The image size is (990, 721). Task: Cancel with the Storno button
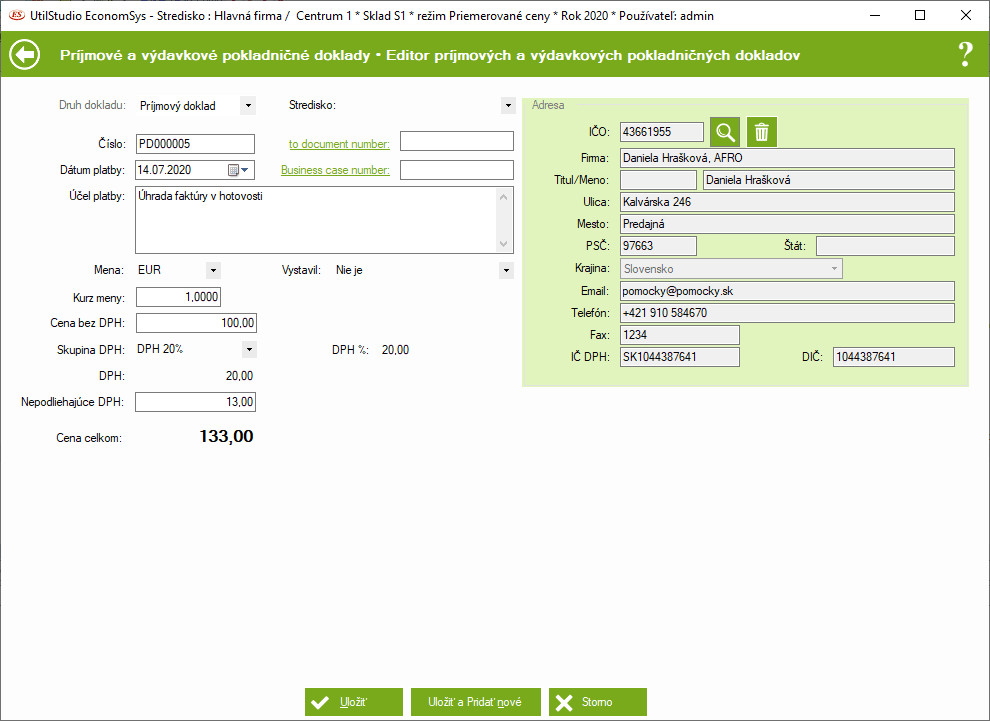[x=597, y=702]
